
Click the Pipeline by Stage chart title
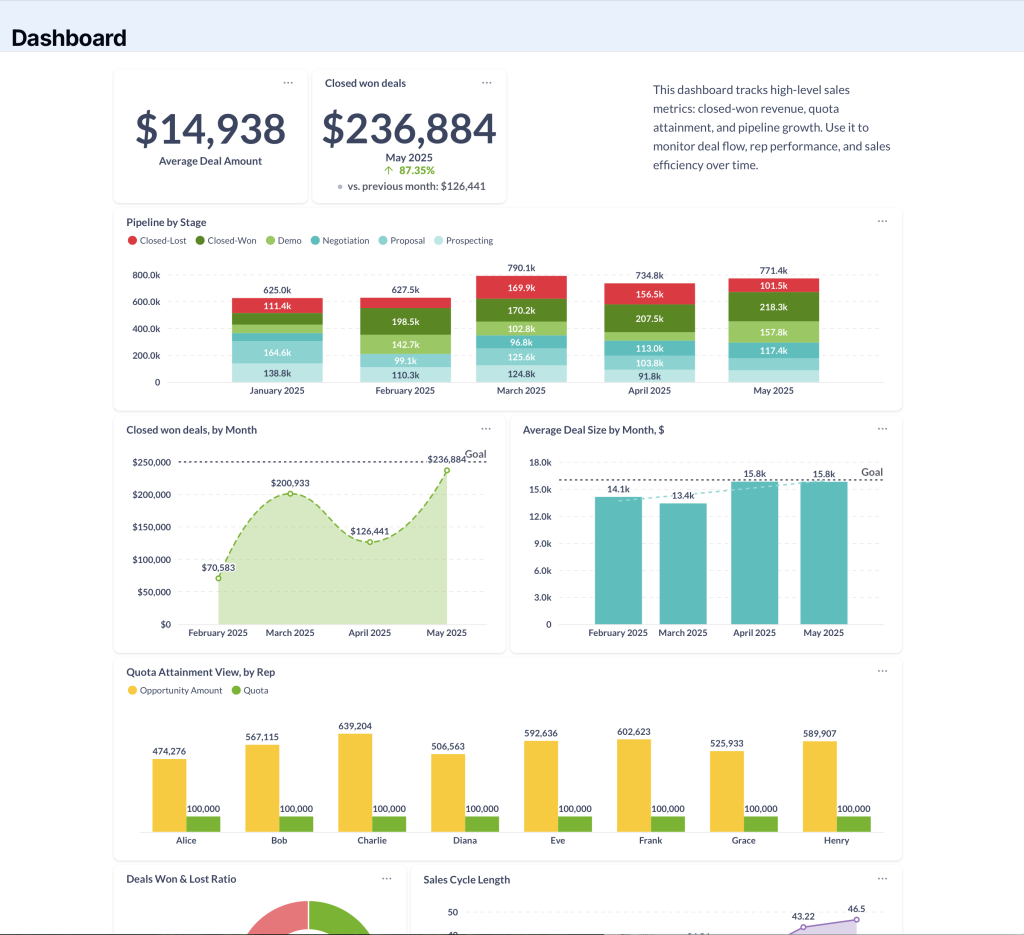coord(166,222)
